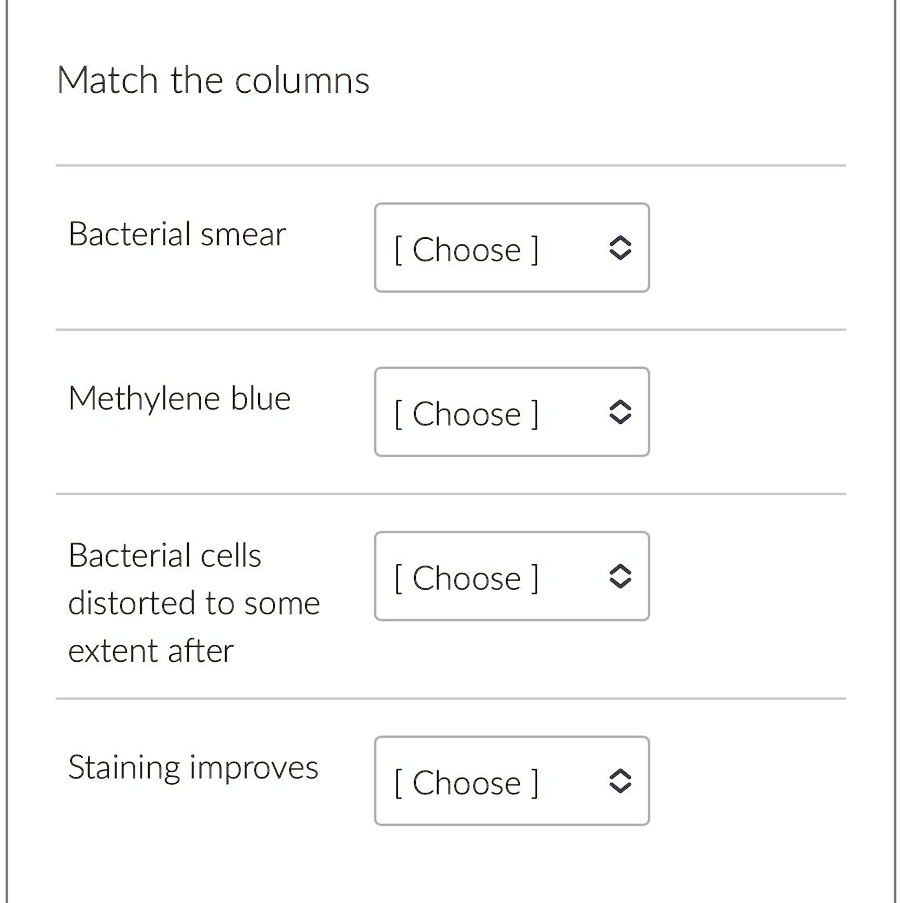Select the Bacterial smear row label

pyautogui.click(x=176, y=234)
